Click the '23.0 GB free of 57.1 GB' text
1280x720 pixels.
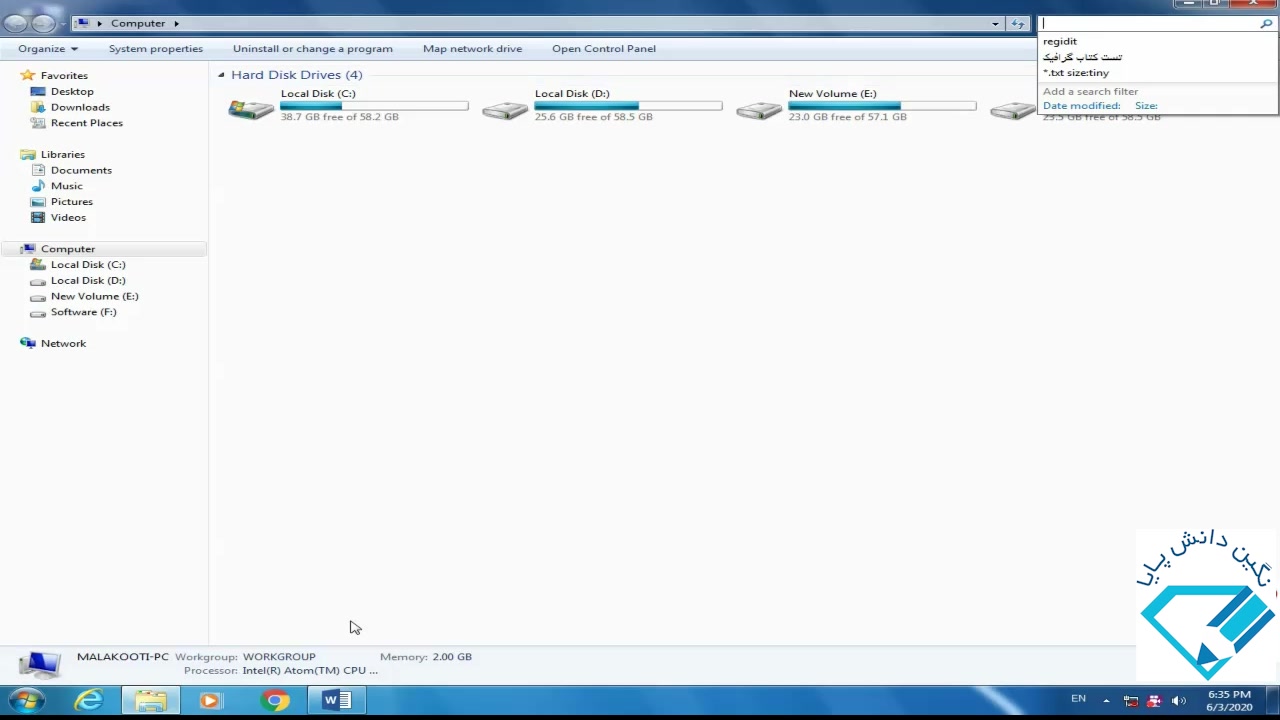click(x=848, y=117)
